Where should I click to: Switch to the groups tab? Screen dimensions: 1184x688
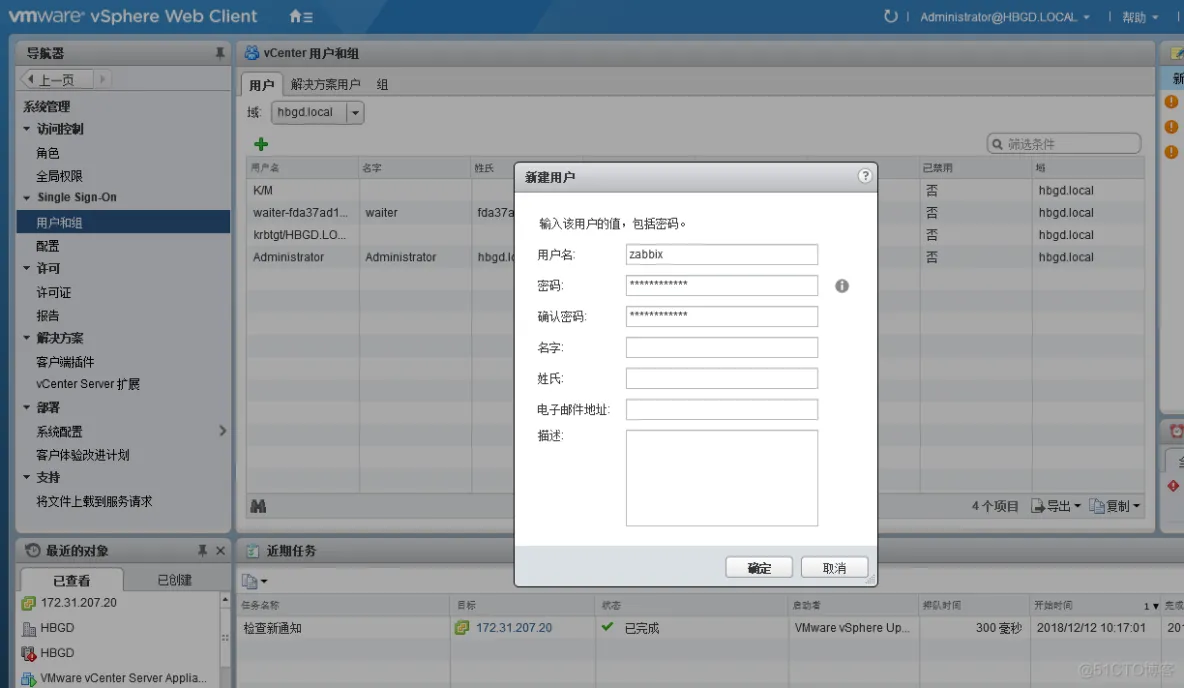click(x=382, y=85)
